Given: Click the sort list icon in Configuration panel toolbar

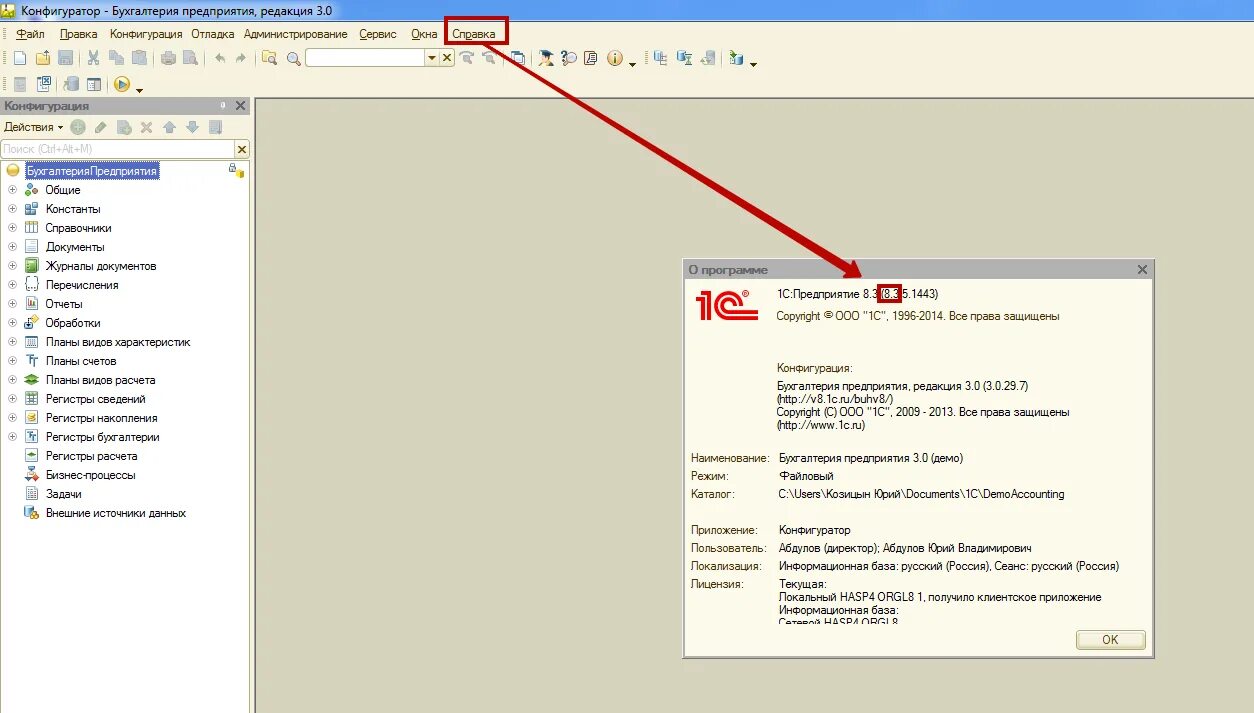Looking at the screenshot, I should (x=215, y=127).
